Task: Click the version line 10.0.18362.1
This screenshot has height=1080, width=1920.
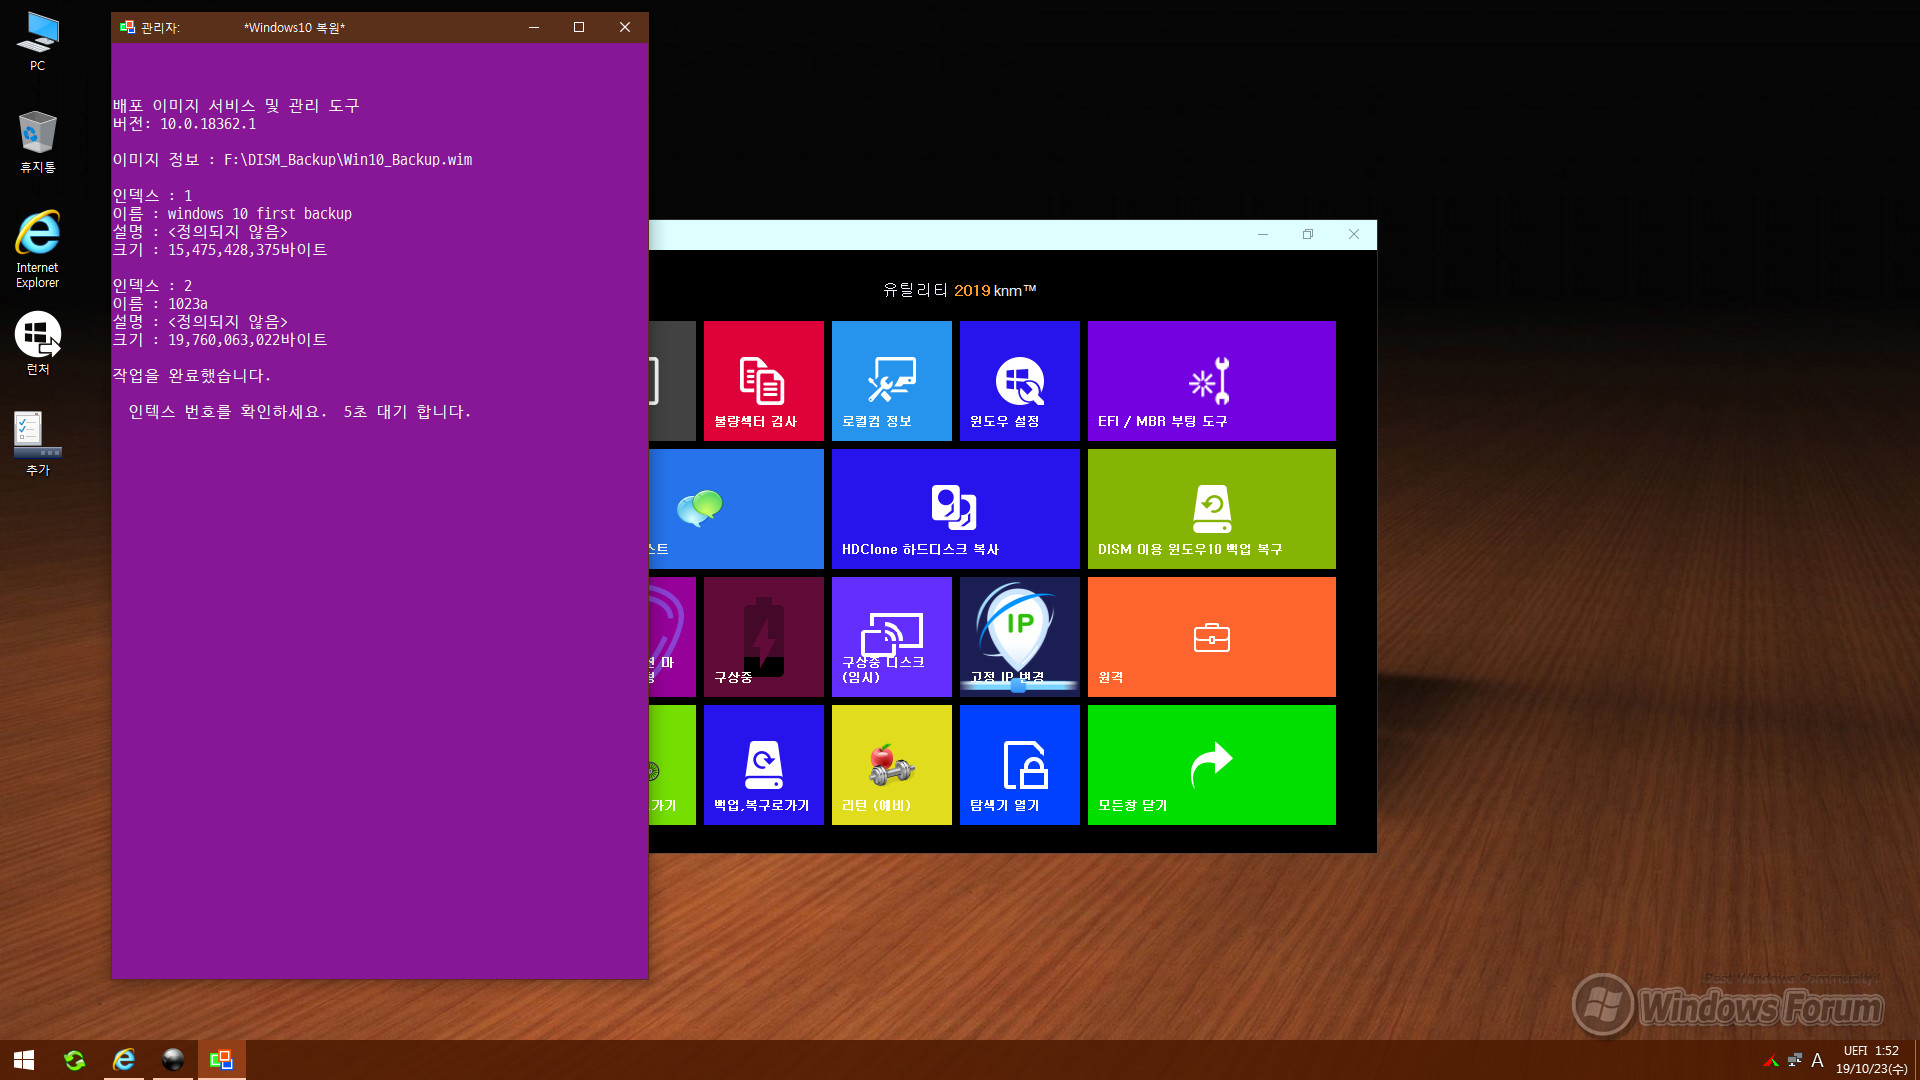Action: point(184,124)
